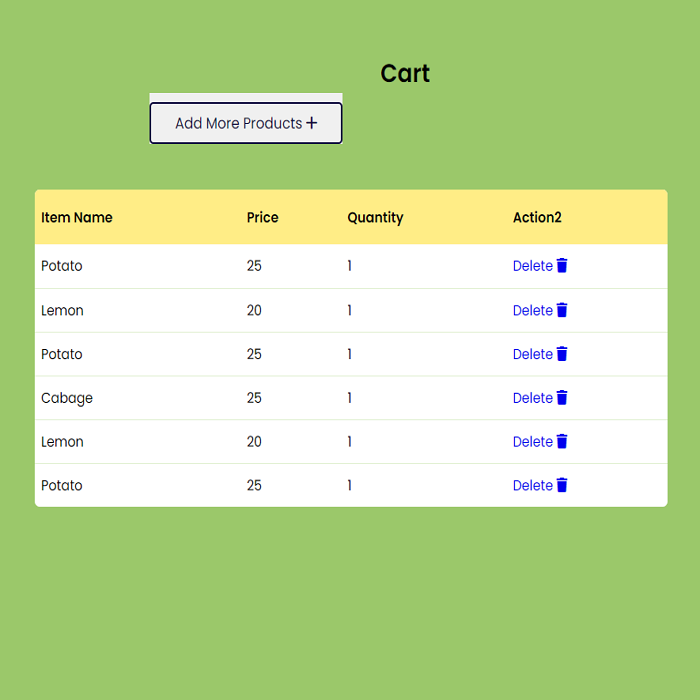This screenshot has width=700, height=700.
Task: Select the Price column header
Action: (263, 218)
